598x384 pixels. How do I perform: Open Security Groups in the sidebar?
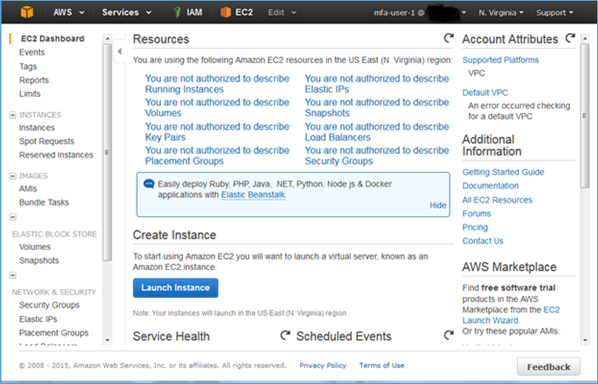click(49, 305)
